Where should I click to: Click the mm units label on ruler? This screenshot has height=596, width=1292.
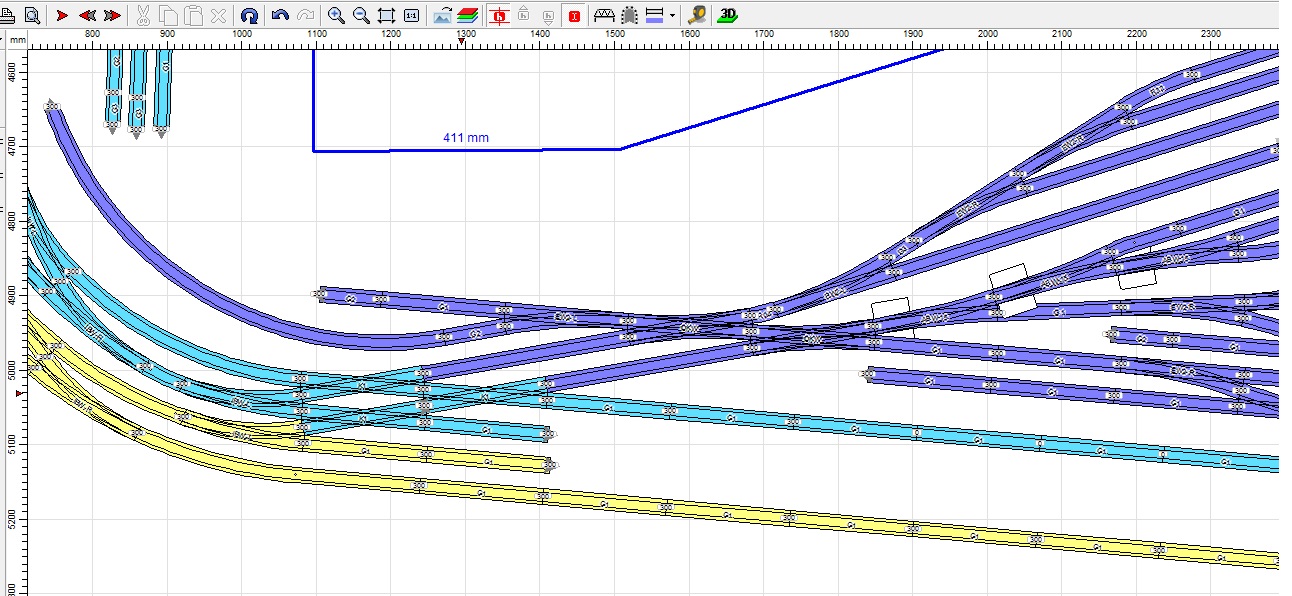coord(17,39)
